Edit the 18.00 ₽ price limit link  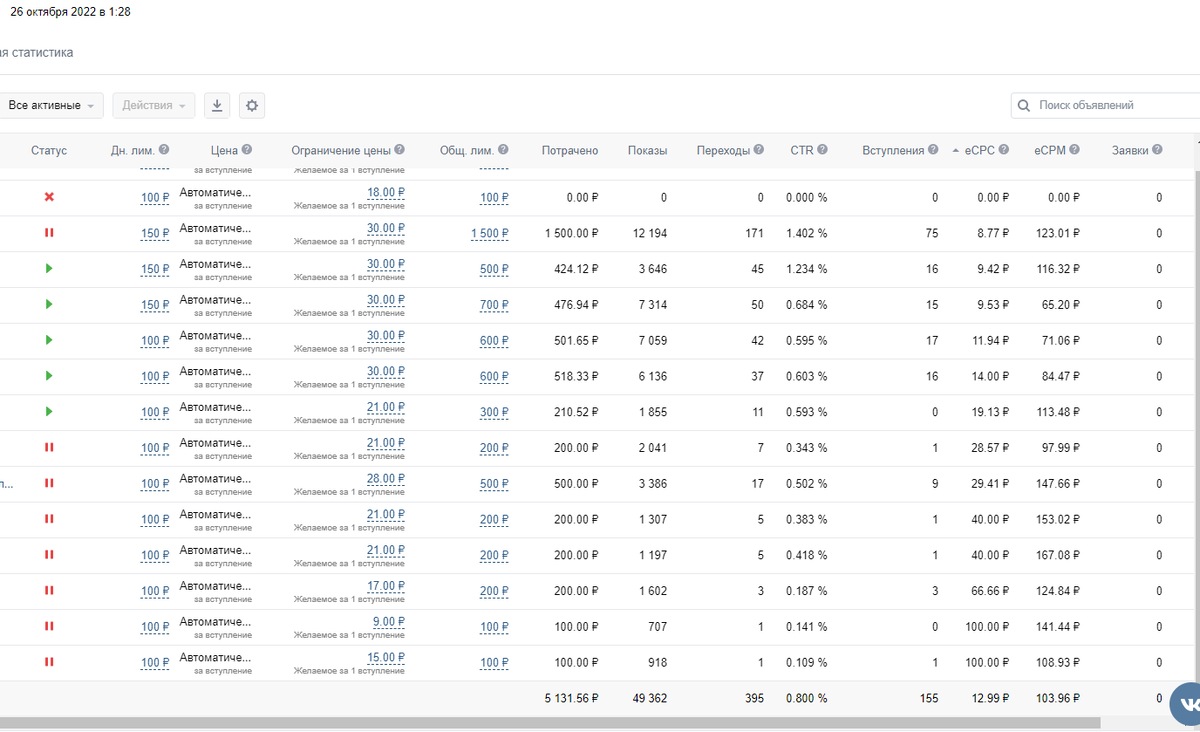[x=386, y=192]
